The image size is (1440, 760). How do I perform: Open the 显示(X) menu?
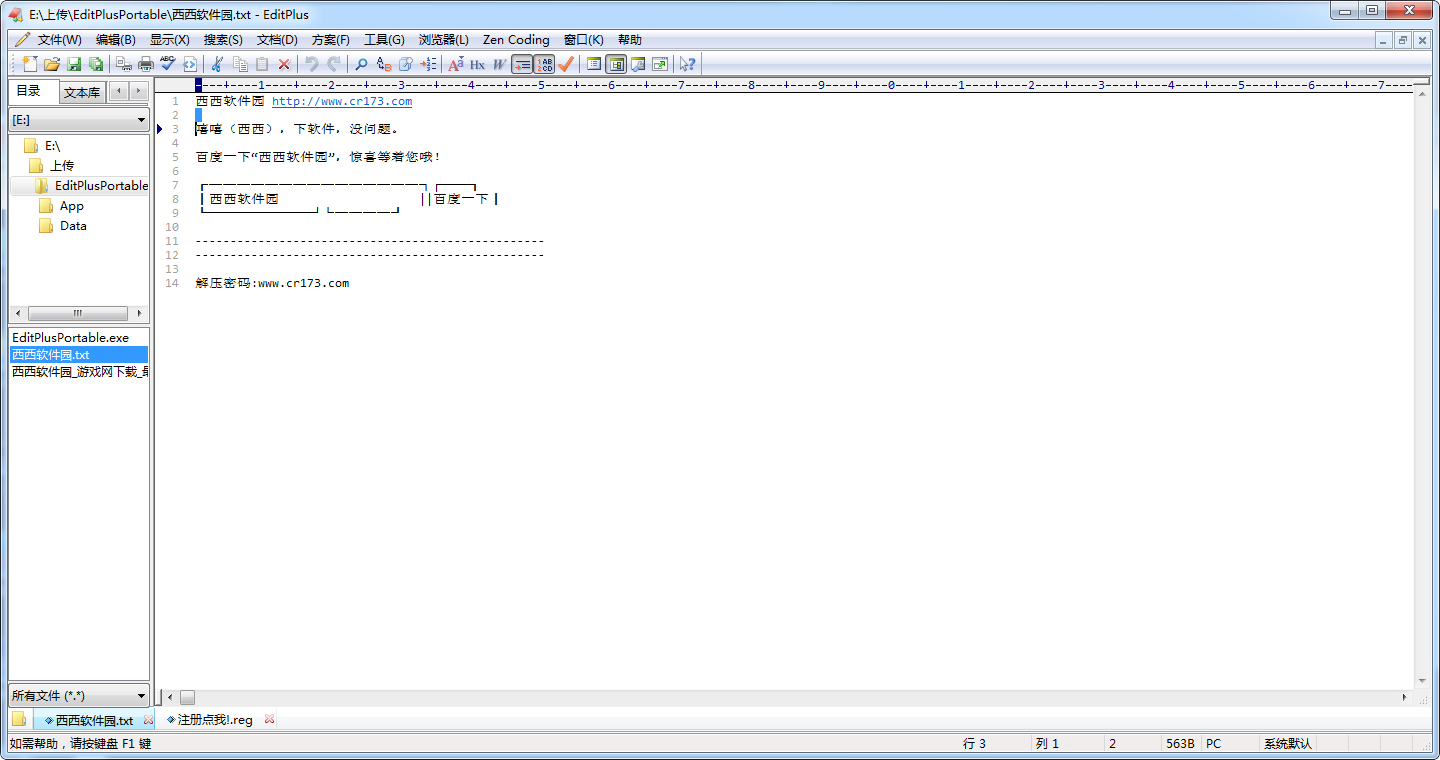pos(170,40)
